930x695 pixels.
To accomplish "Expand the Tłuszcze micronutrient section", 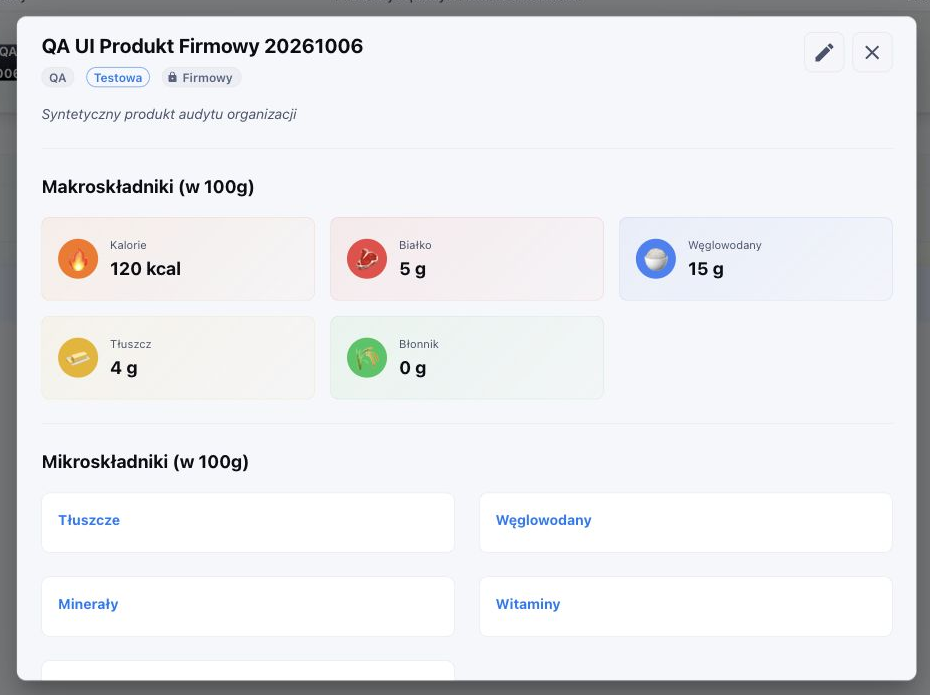I will pyautogui.click(x=248, y=522).
